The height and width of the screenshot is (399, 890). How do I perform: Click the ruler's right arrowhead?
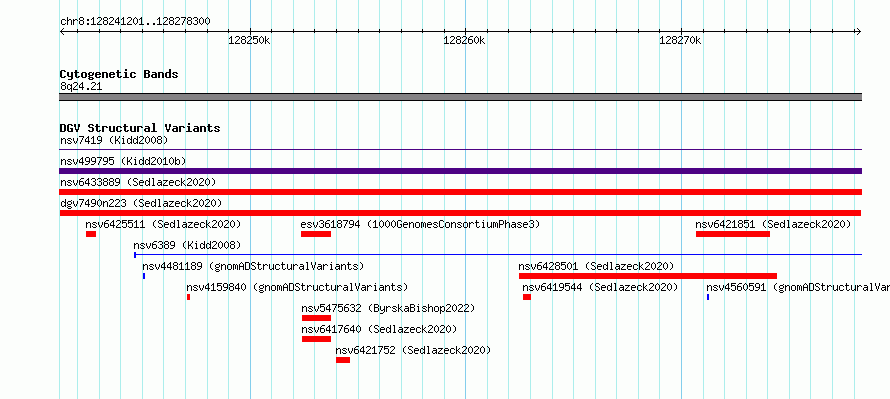point(859,31)
